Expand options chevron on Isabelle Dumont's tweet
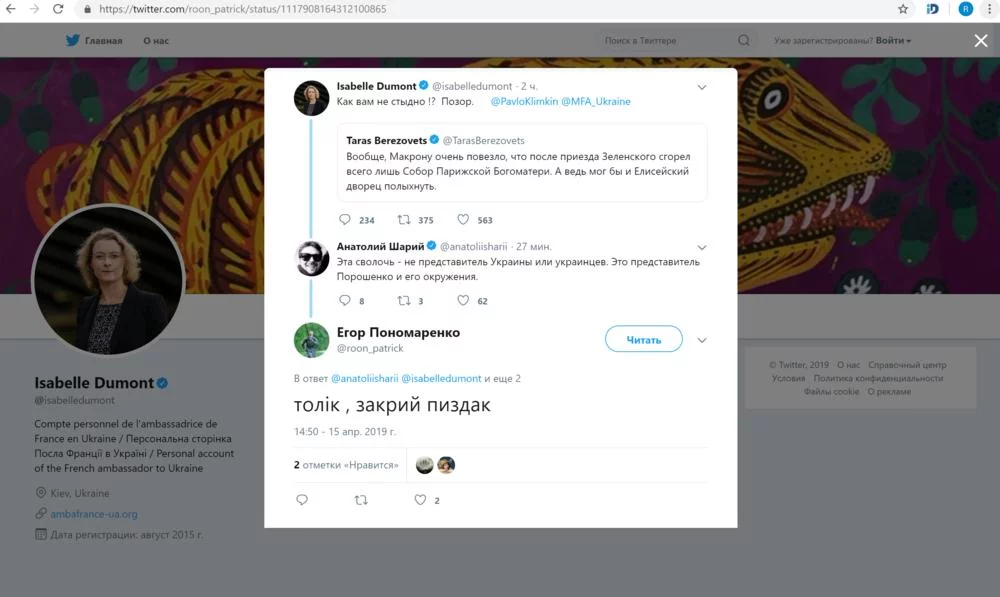 702,87
